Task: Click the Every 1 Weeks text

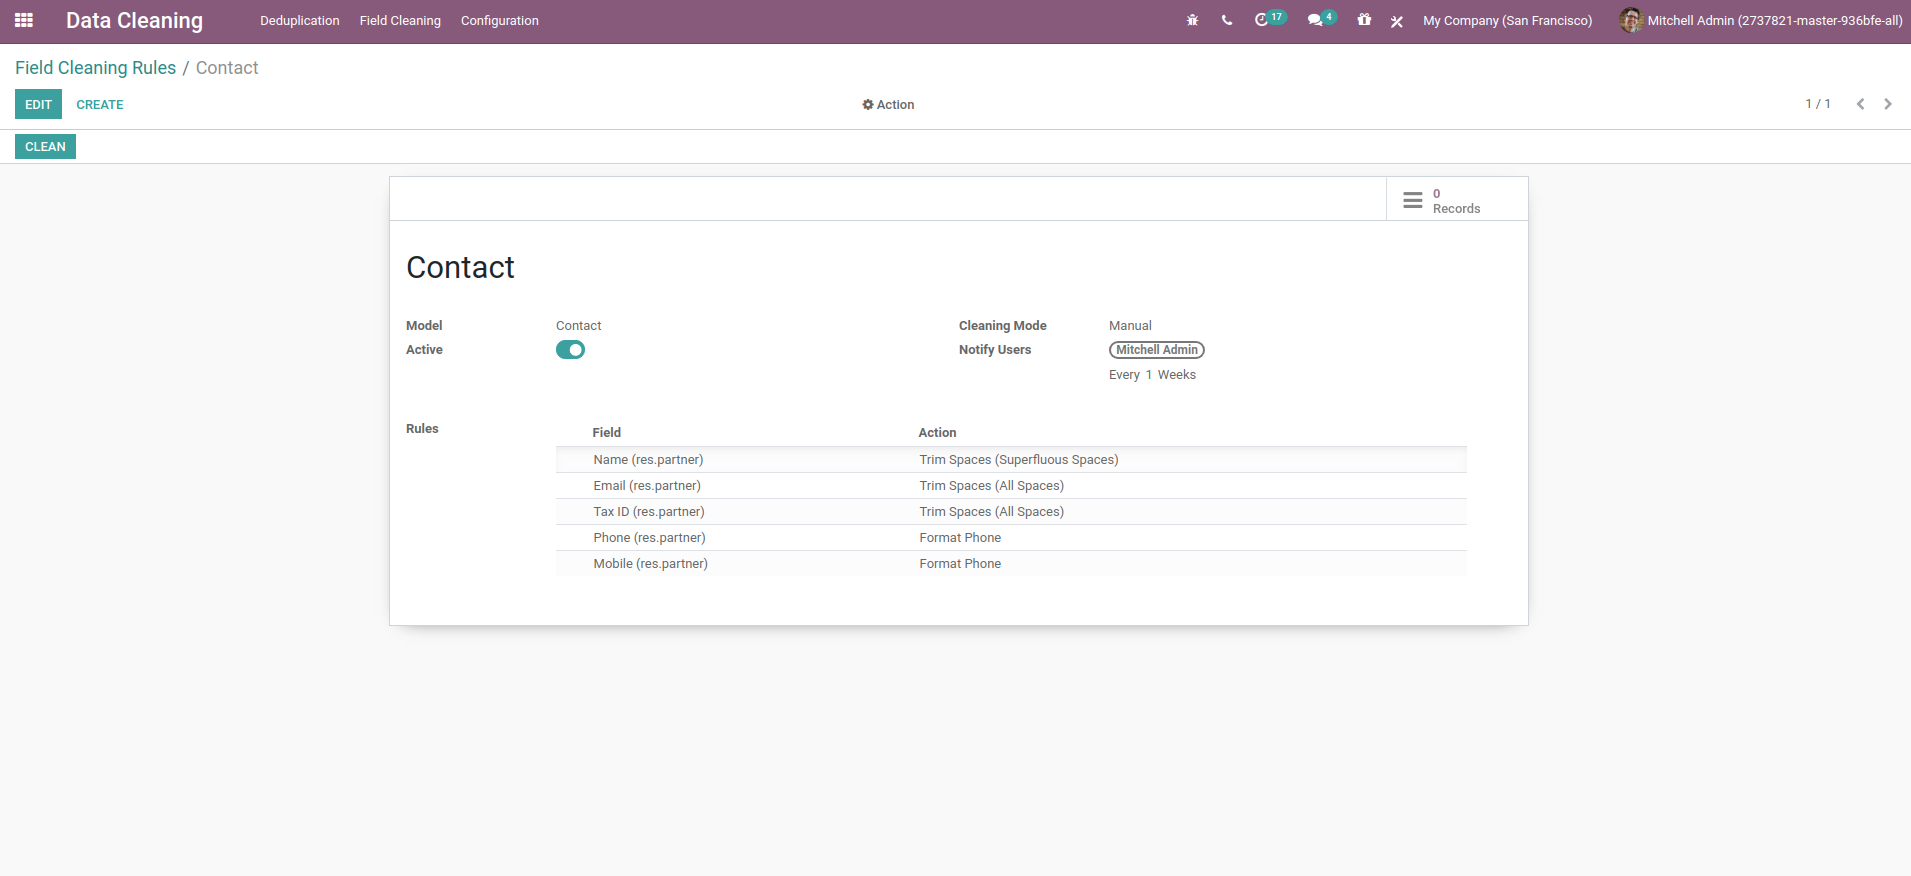Action: click(1152, 375)
